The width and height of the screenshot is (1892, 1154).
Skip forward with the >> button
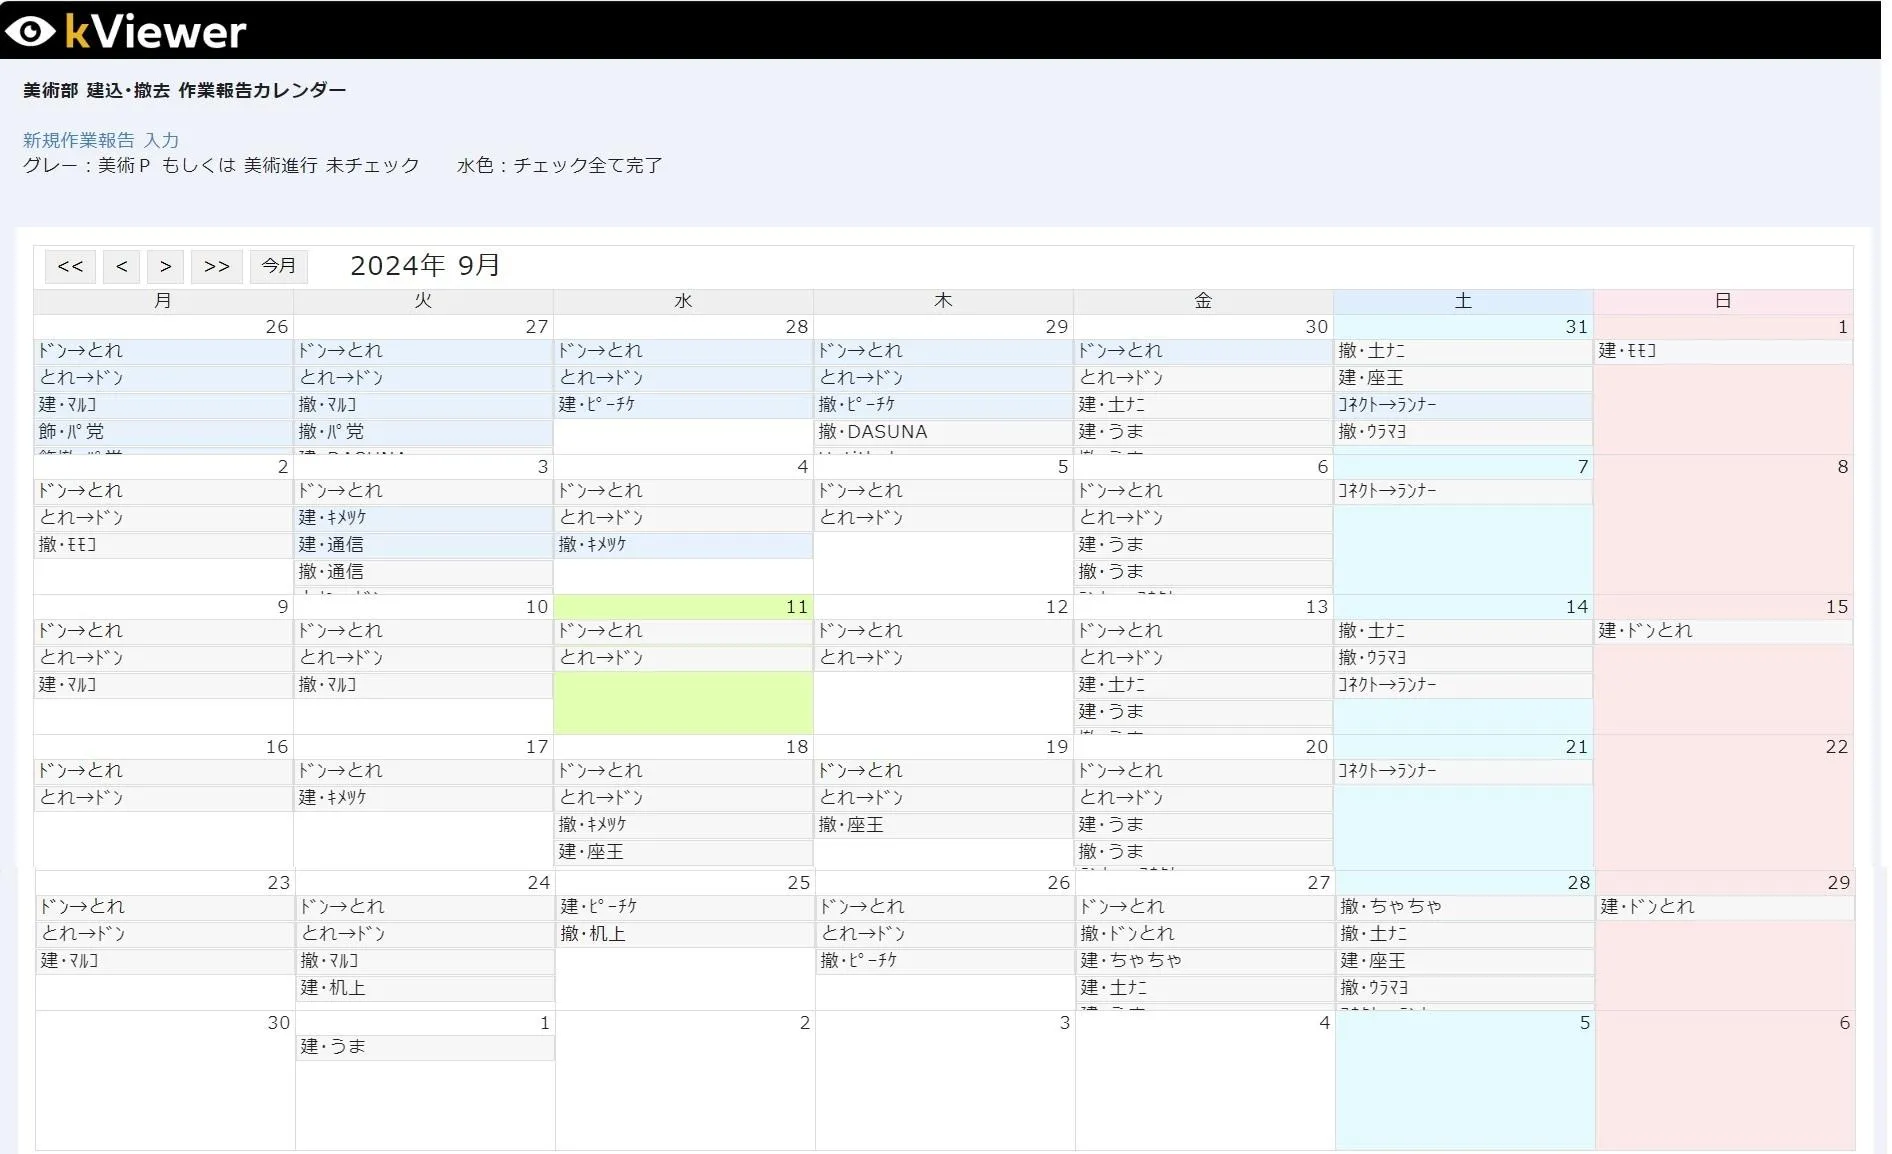[x=216, y=266]
